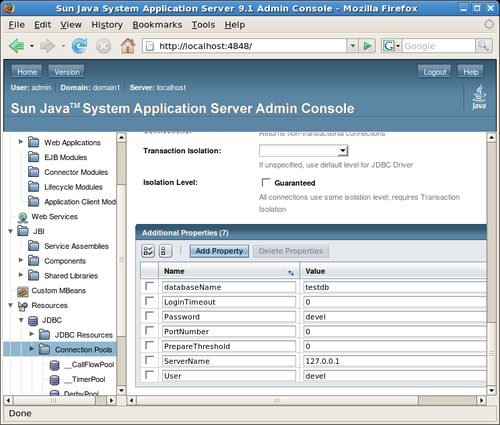Image resolution: width=500 pixels, height=425 pixels.
Task: Reload the page with the refresh icon
Action: (x=80, y=46)
